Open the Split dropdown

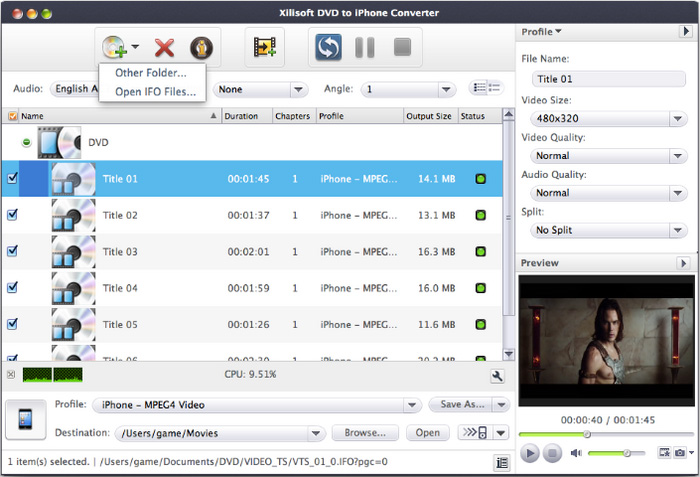click(608, 230)
